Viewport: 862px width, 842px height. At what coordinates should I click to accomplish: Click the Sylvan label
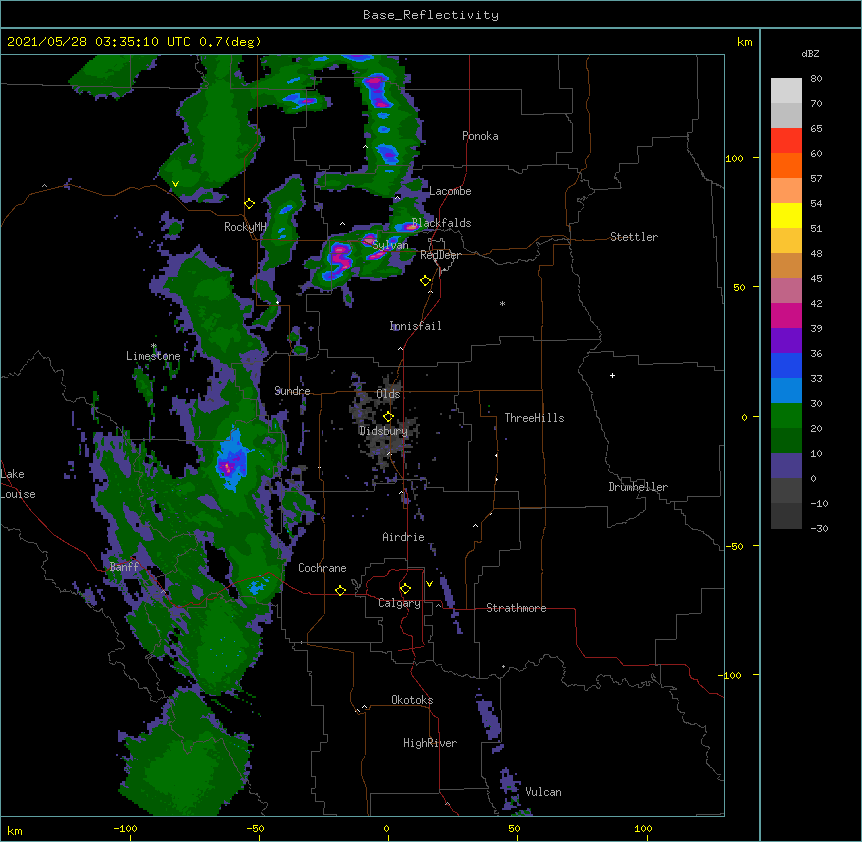390,245
